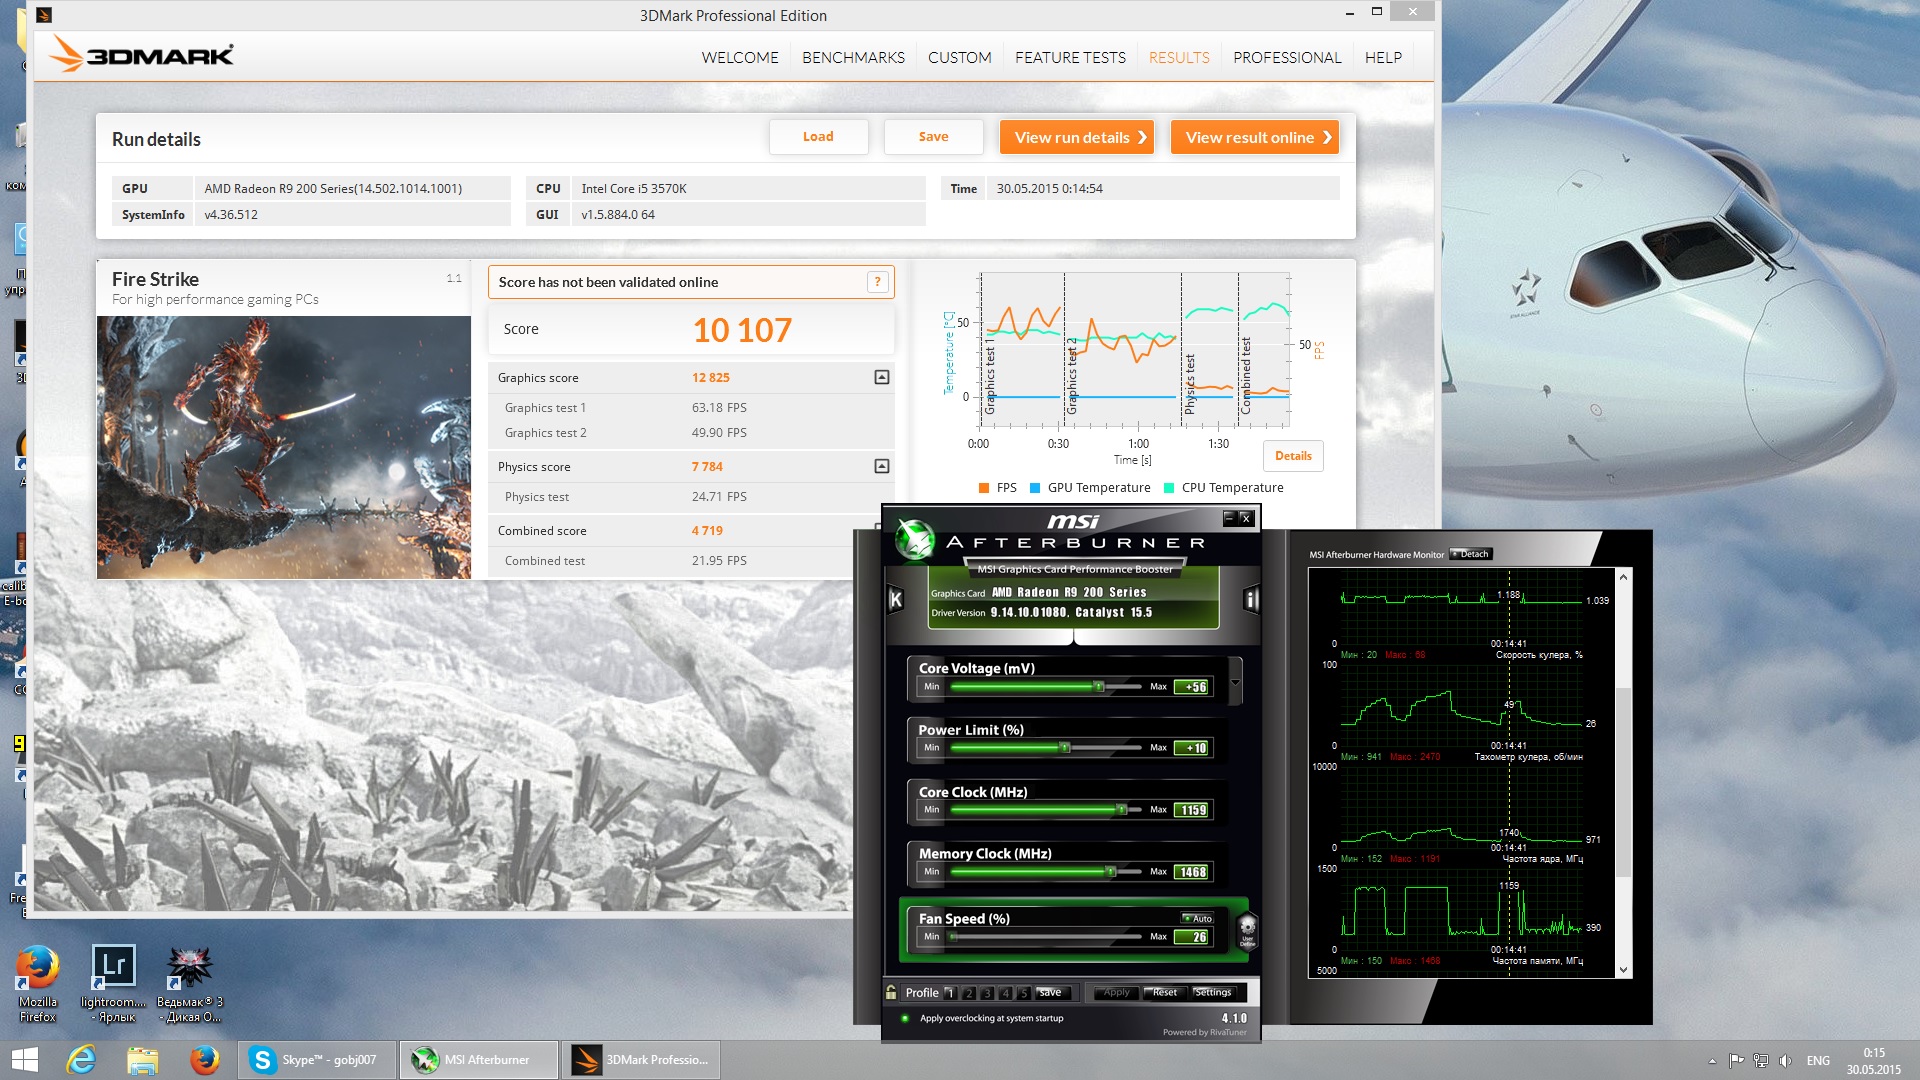Select Afterburner profile slot 2
This screenshot has width=1920, height=1080.
[x=969, y=993]
